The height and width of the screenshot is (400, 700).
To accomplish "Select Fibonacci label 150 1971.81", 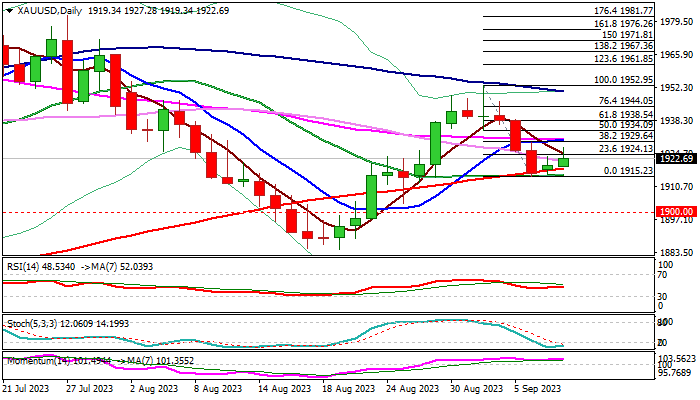I will [x=627, y=35].
